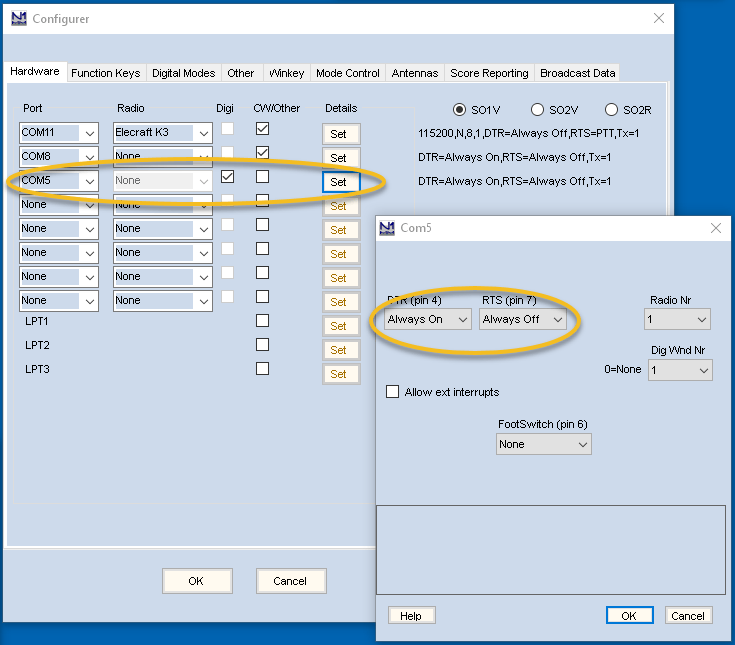Click the 0=None label
Image resolution: width=735 pixels, height=645 pixels.
click(622, 369)
